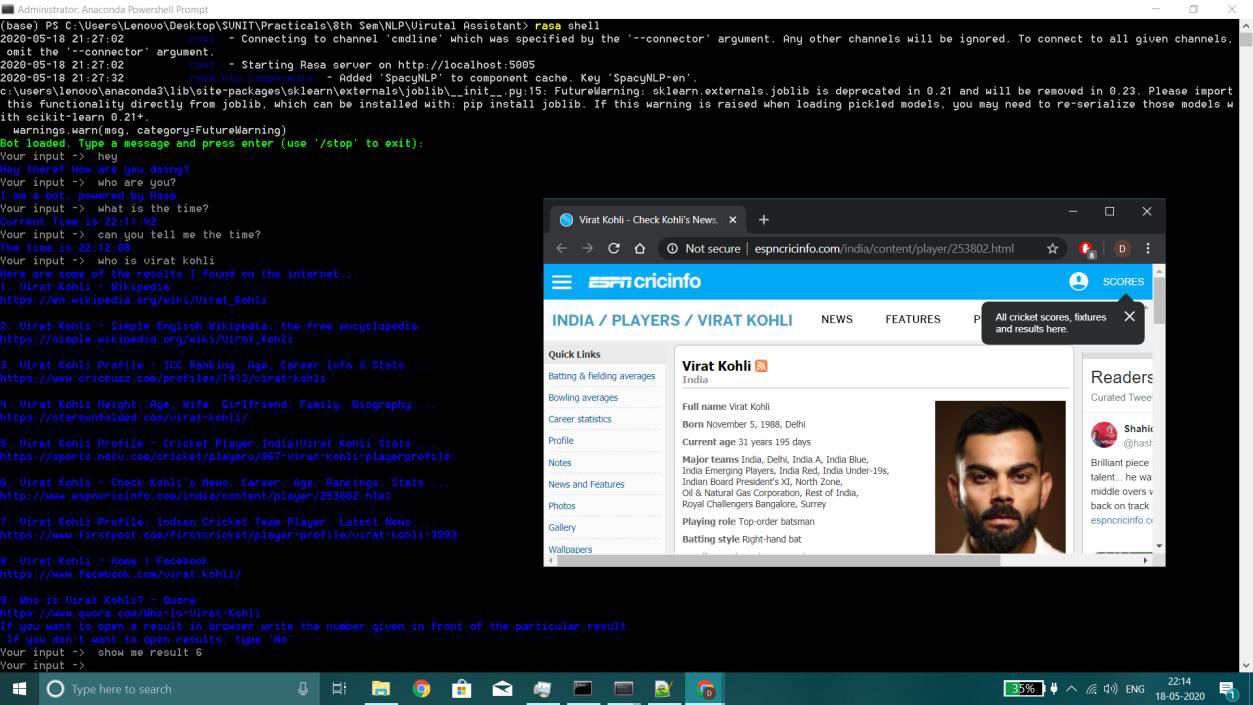Open the Chrome three-dot menu
This screenshot has height=705, width=1253.
[x=1148, y=249]
